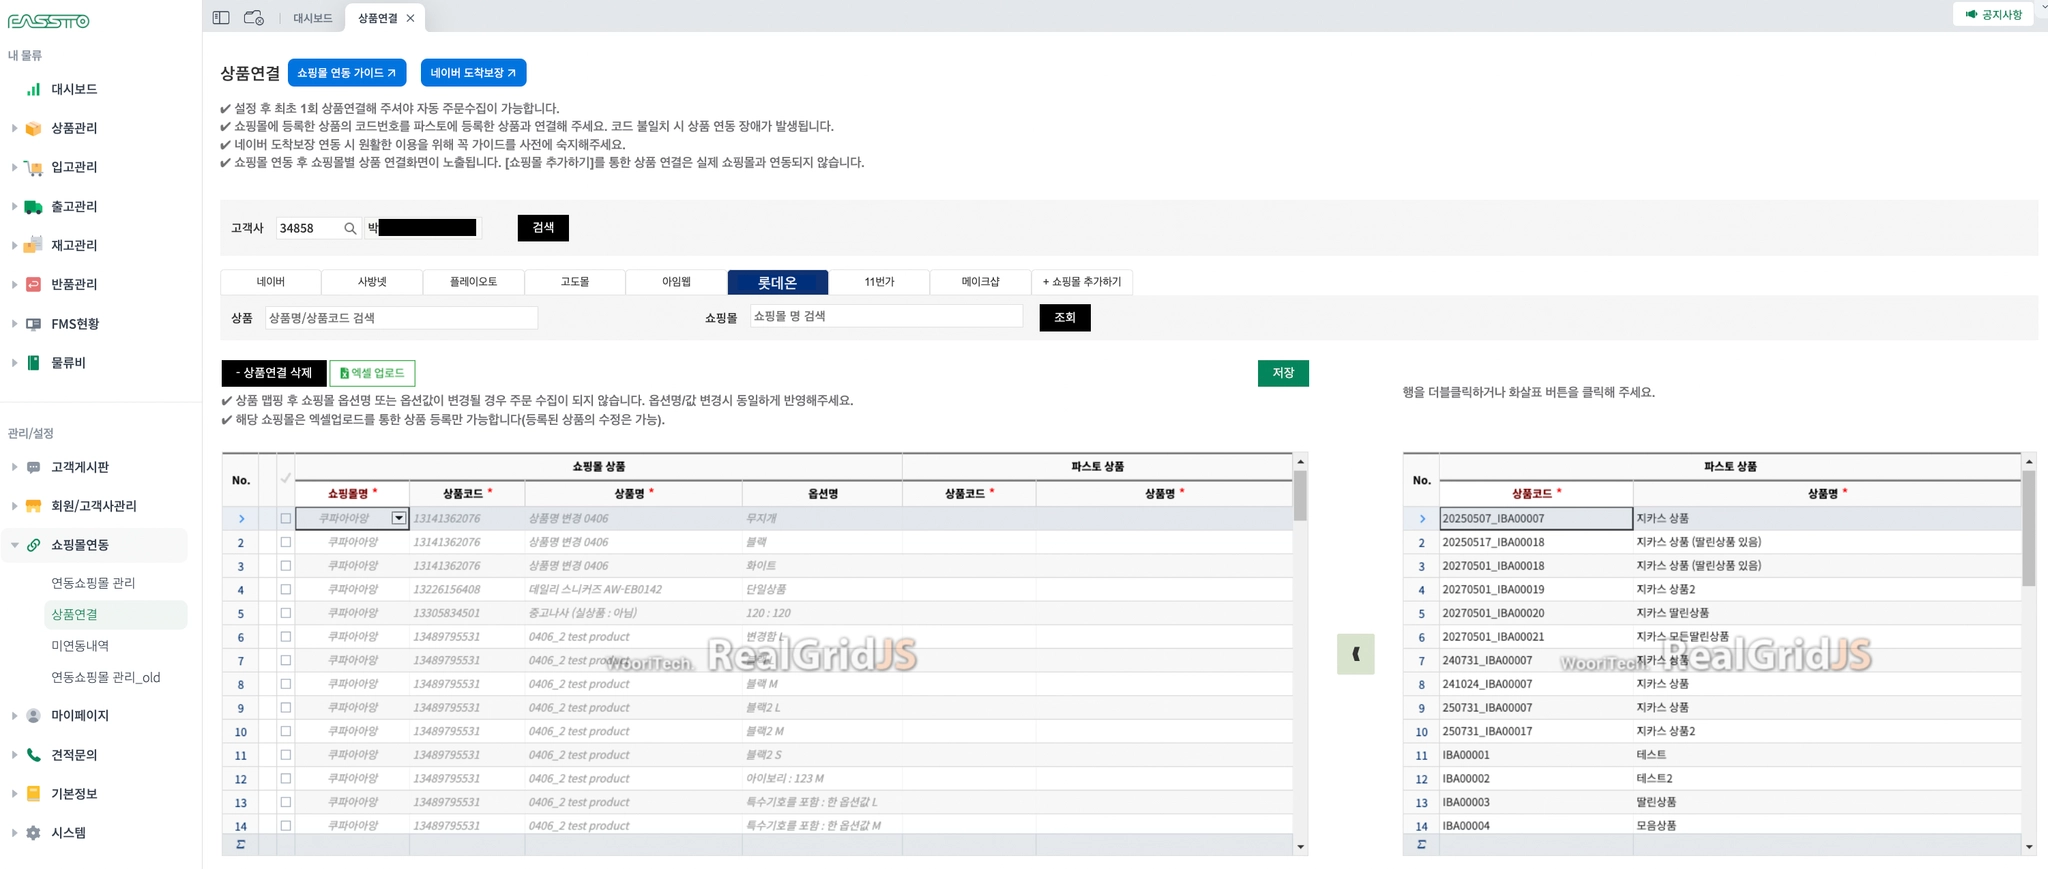The height and width of the screenshot is (869, 2048).
Task: Toggle the header select-all checkbox in shopping grid
Action: 286,479
